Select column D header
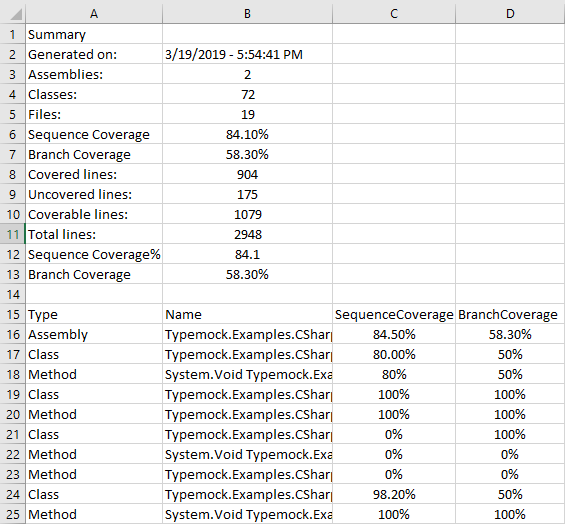This screenshot has width=565, height=524. [510, 13]
